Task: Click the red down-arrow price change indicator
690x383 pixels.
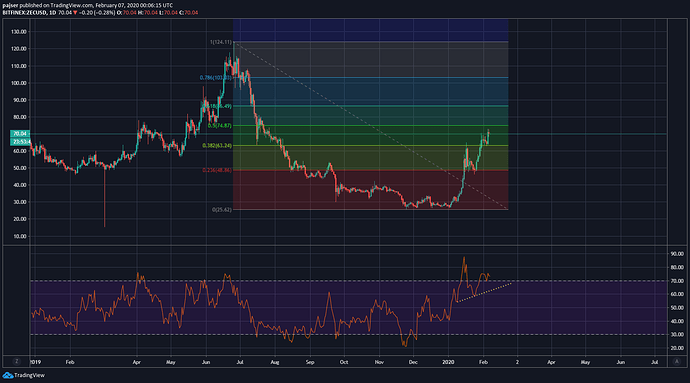Action: pos(75,13)
